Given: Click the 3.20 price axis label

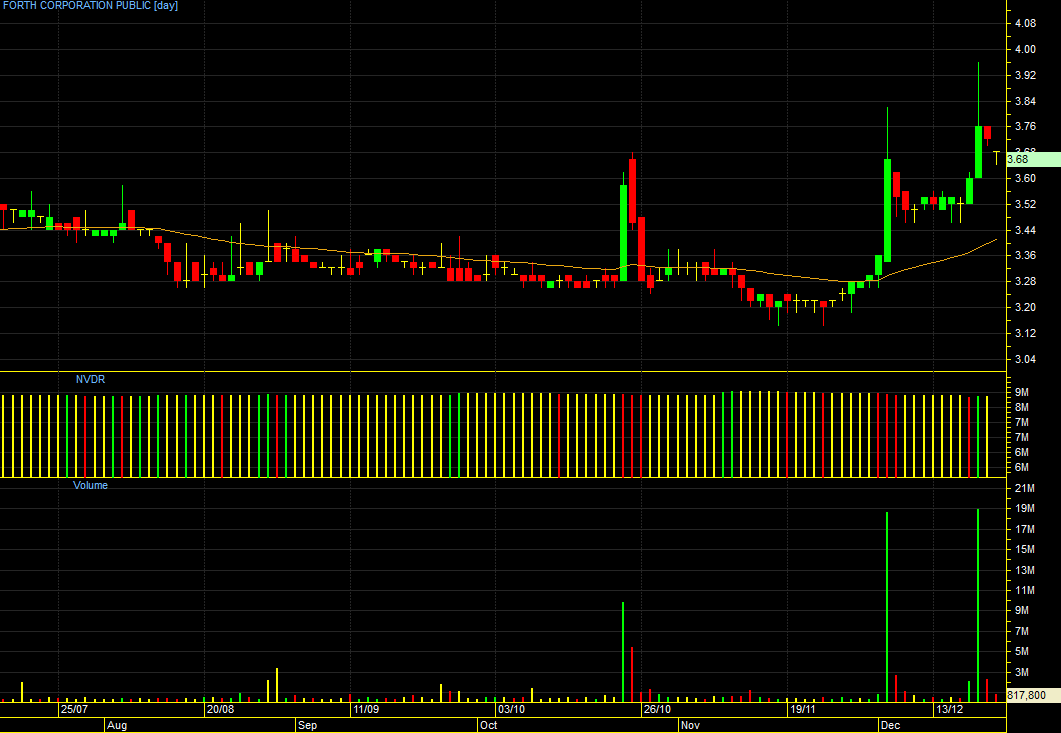Looking at the screenshot, I should [x=1025, y=307].
